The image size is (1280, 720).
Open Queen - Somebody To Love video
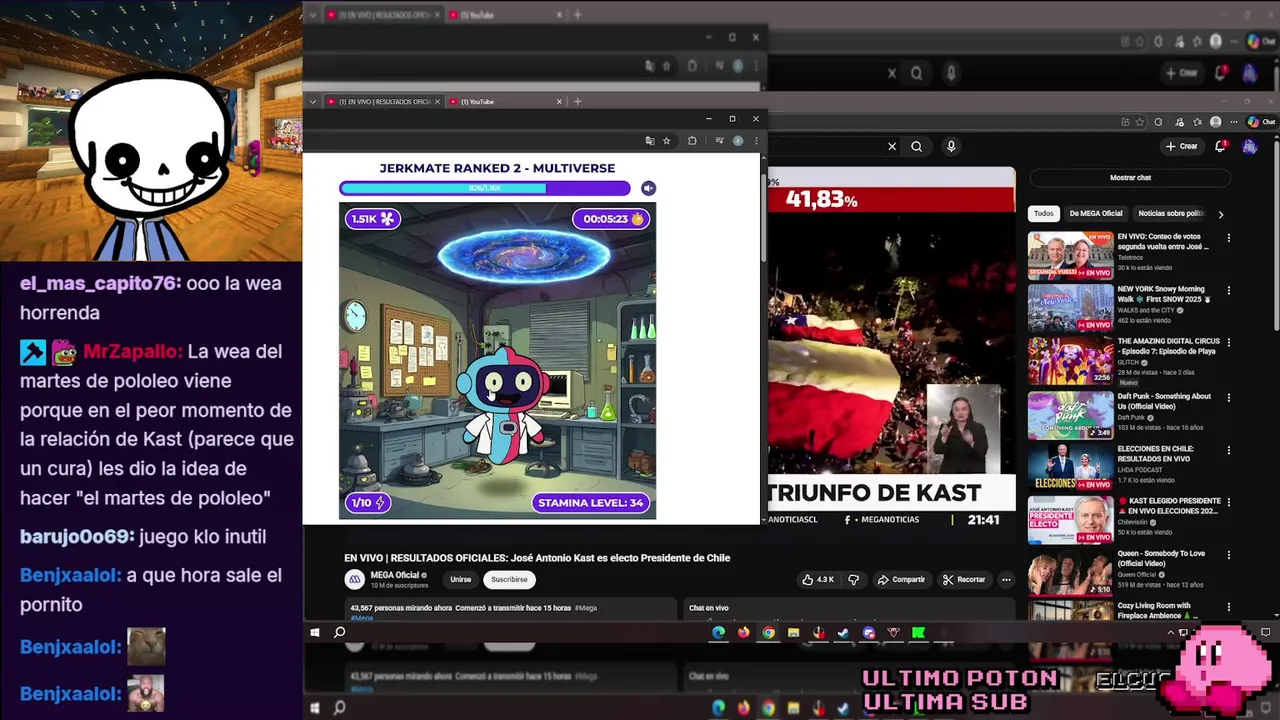[x=1070, y=573]
